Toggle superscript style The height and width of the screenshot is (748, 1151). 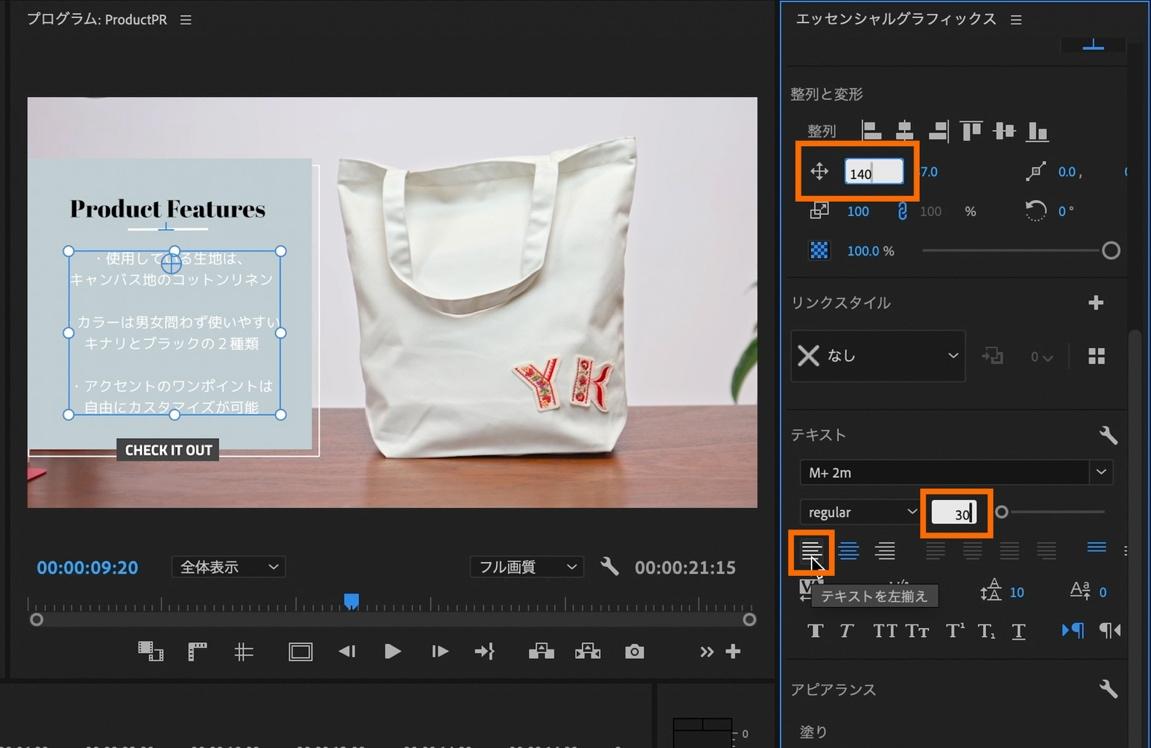click(954, 631)
